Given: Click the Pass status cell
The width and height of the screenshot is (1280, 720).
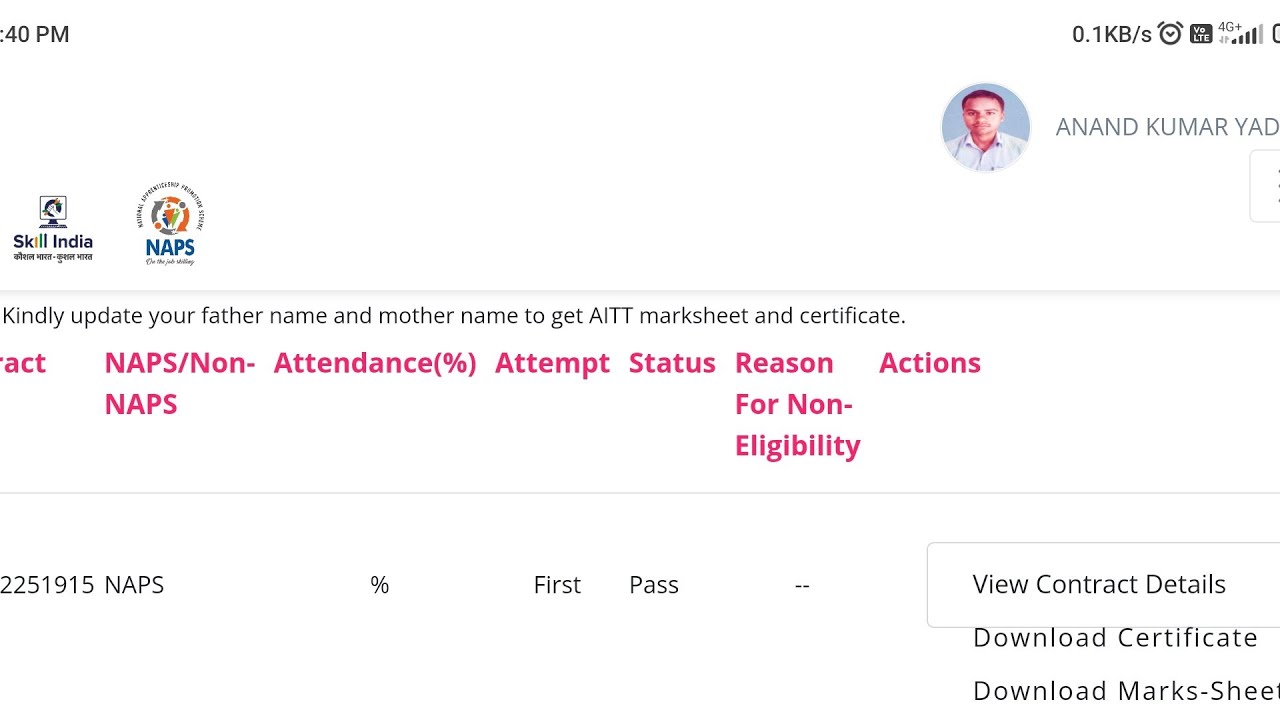Looking at the screenshot, I should [654, 585].
